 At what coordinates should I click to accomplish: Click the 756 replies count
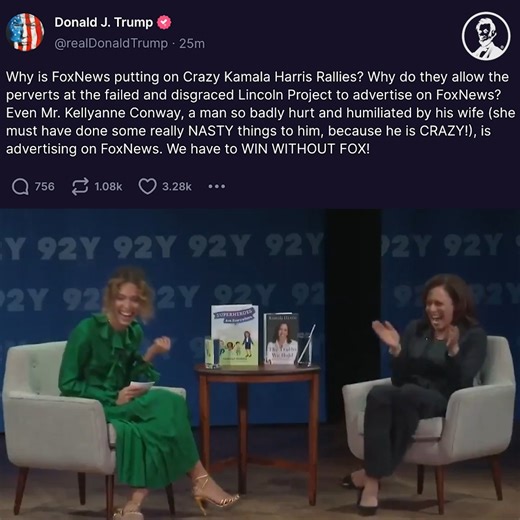[x=45, y=186]
